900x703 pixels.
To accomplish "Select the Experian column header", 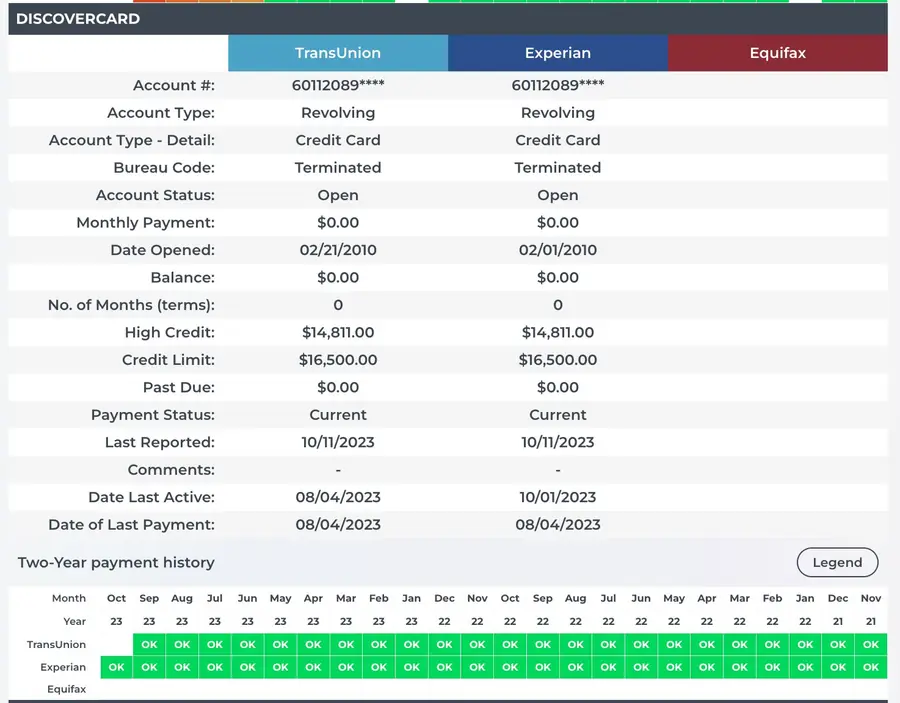I will (x=558, y=53).
